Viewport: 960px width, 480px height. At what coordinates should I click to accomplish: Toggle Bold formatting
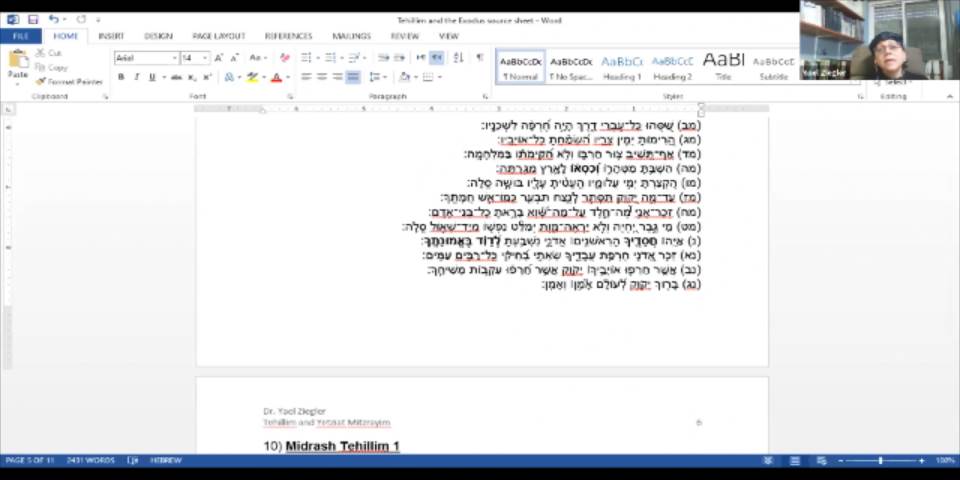pyautogui.click(x=121, y=77)
